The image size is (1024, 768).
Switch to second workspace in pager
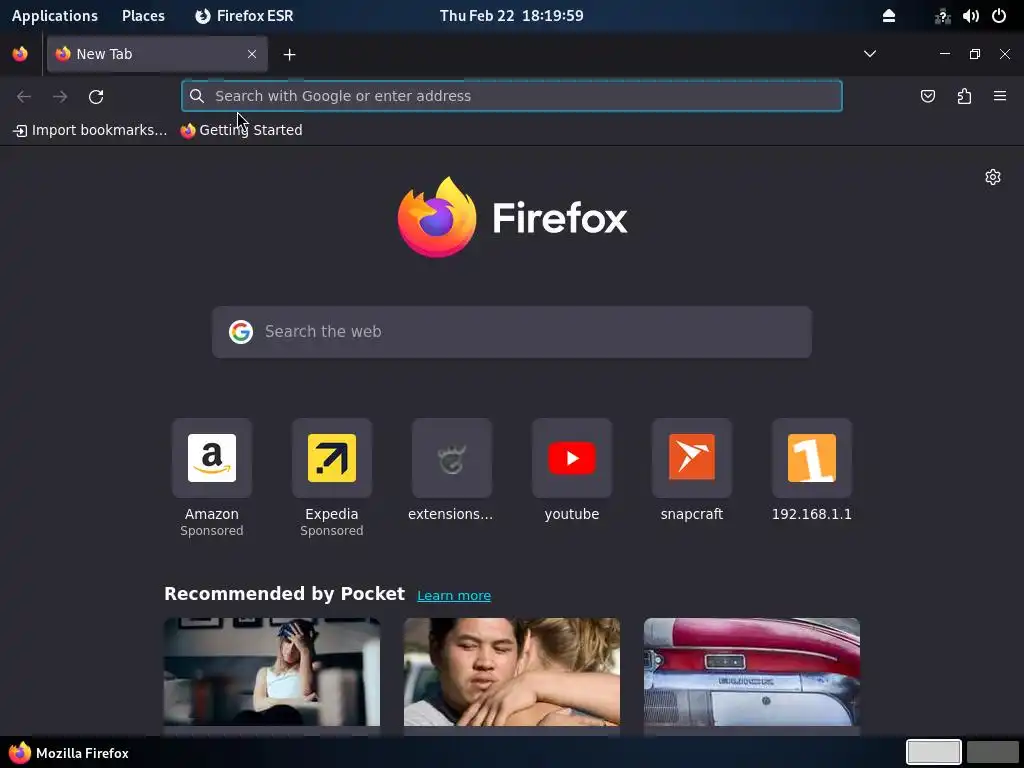point(992,752)
